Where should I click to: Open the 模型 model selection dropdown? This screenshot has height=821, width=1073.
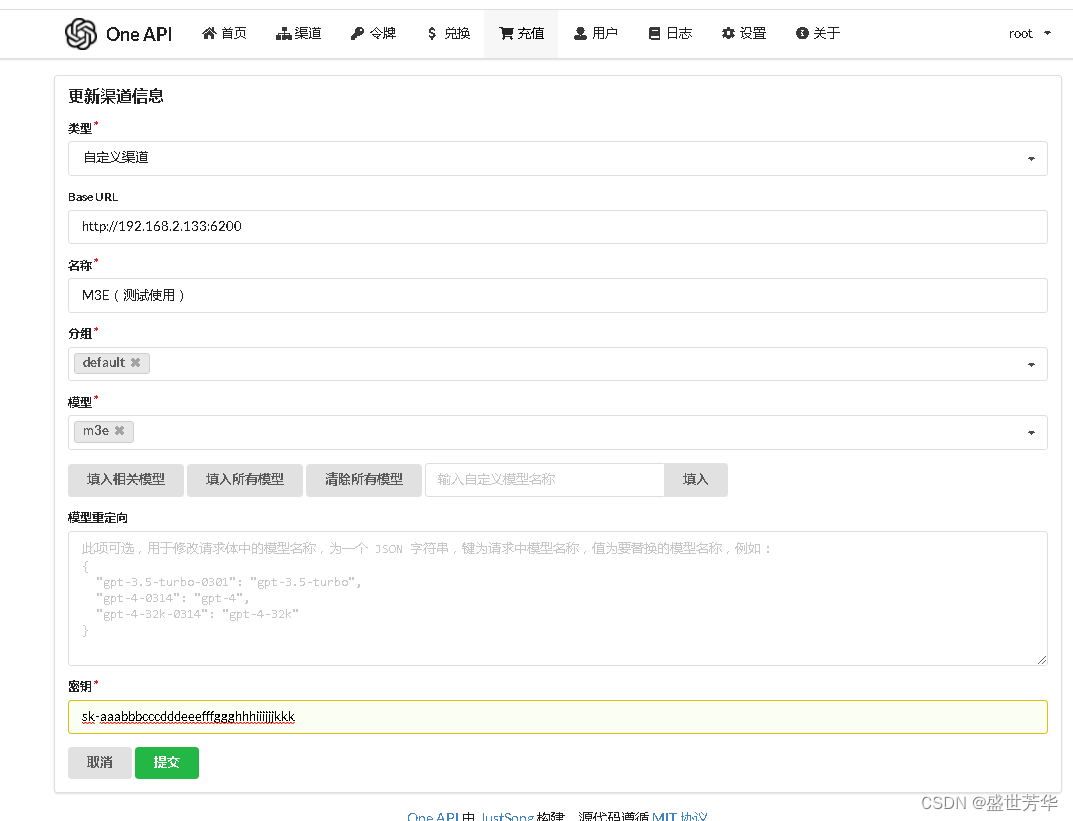tap(1032, 431)
